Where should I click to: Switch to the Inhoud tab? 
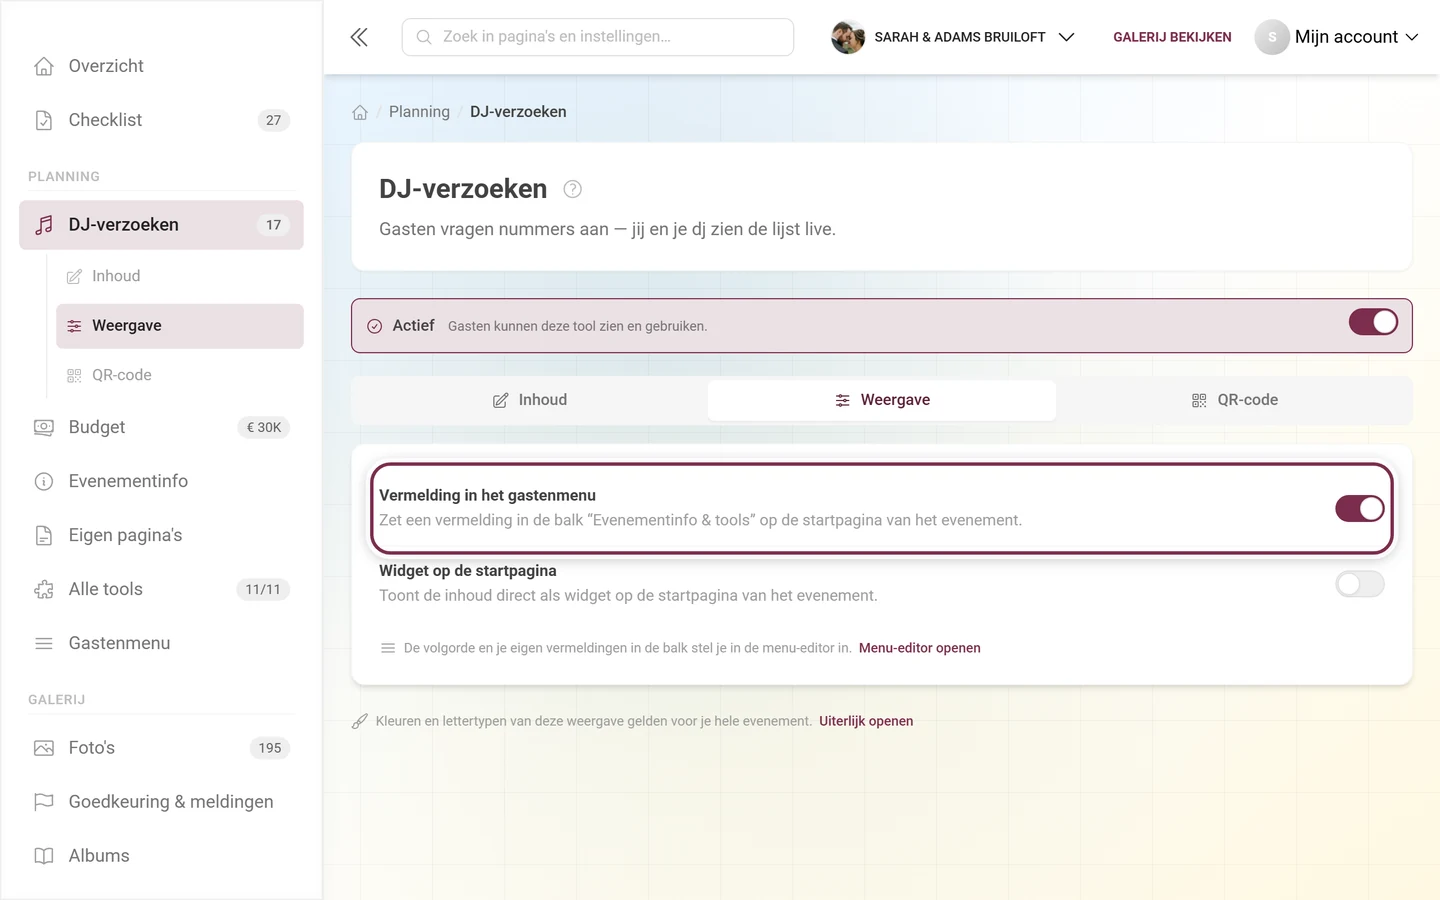[530, 400]
